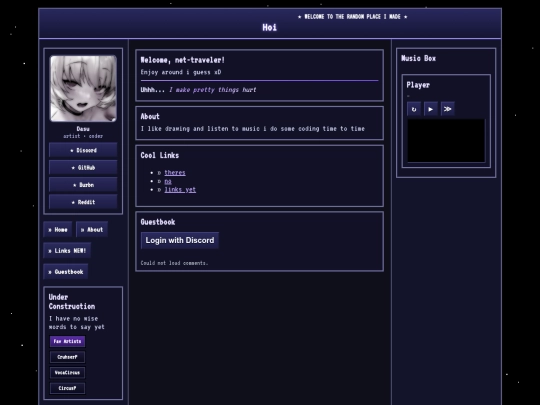Click the scrolling welcome marquee text
The height and width of the screenshot is (405, 540).
(x=352, y=17)
